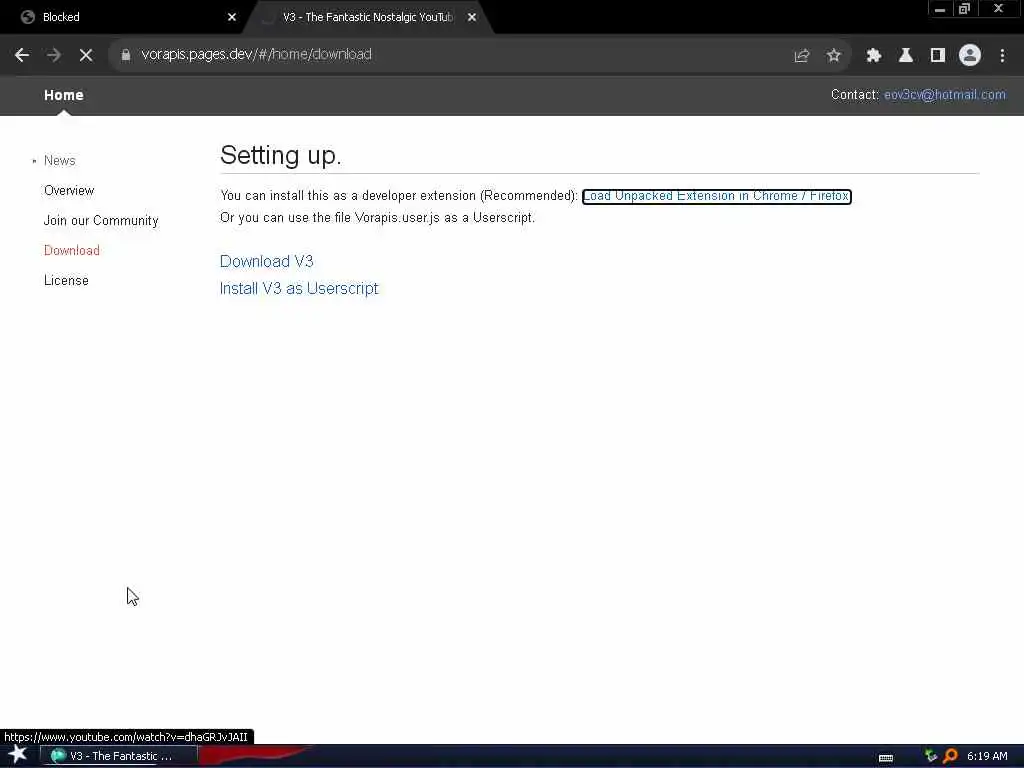This screenshot has height=768, width=1024.
Task: Open Overview in the sidebar
Action: (x=69, y=191)
